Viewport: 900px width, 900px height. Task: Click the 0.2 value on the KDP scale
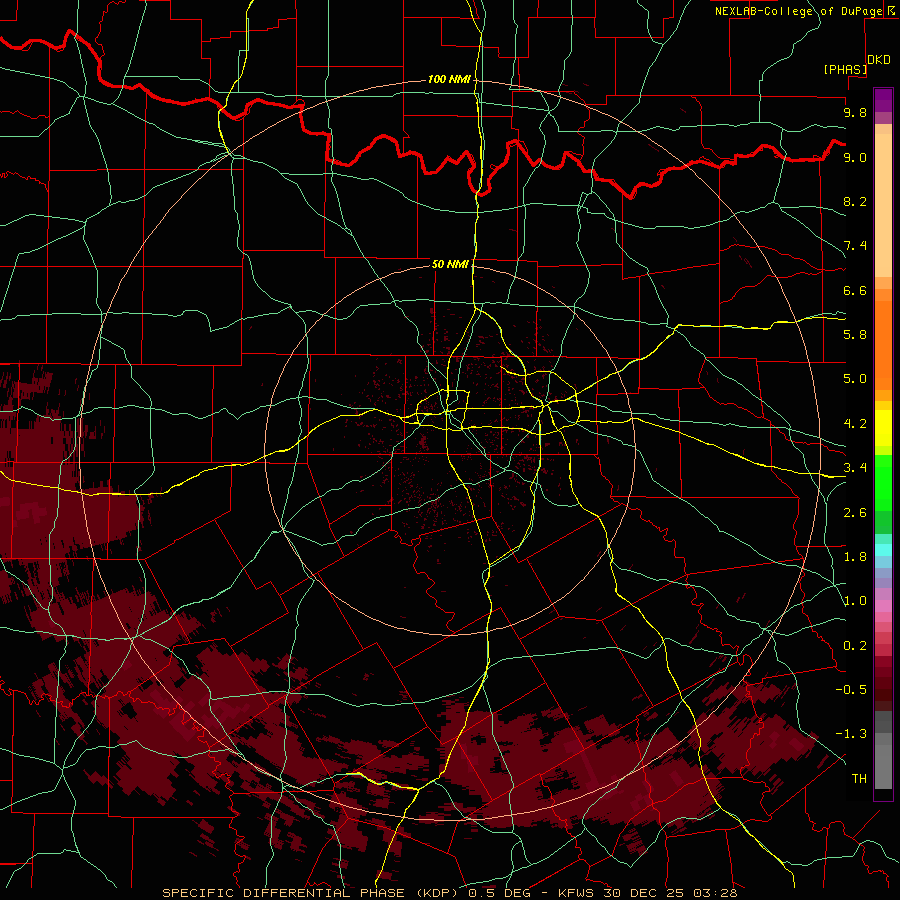(x=855, y=646)
